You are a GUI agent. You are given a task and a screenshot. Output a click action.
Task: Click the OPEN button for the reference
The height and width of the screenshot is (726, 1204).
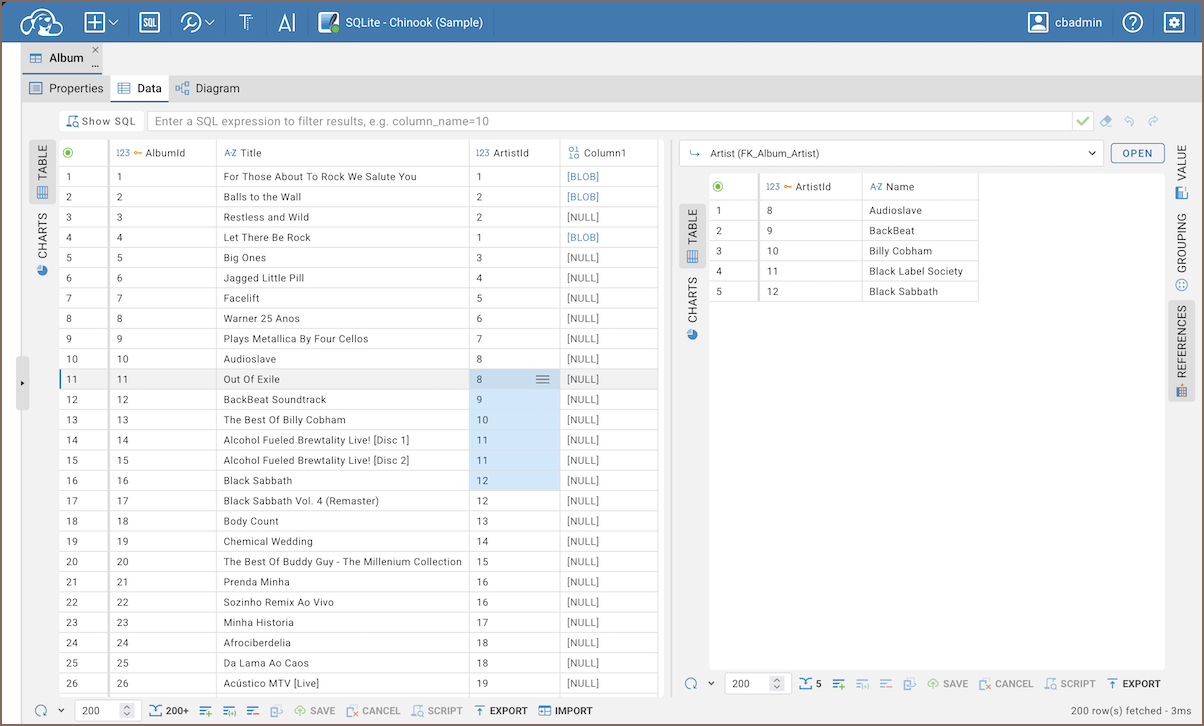coord(1138,153)
